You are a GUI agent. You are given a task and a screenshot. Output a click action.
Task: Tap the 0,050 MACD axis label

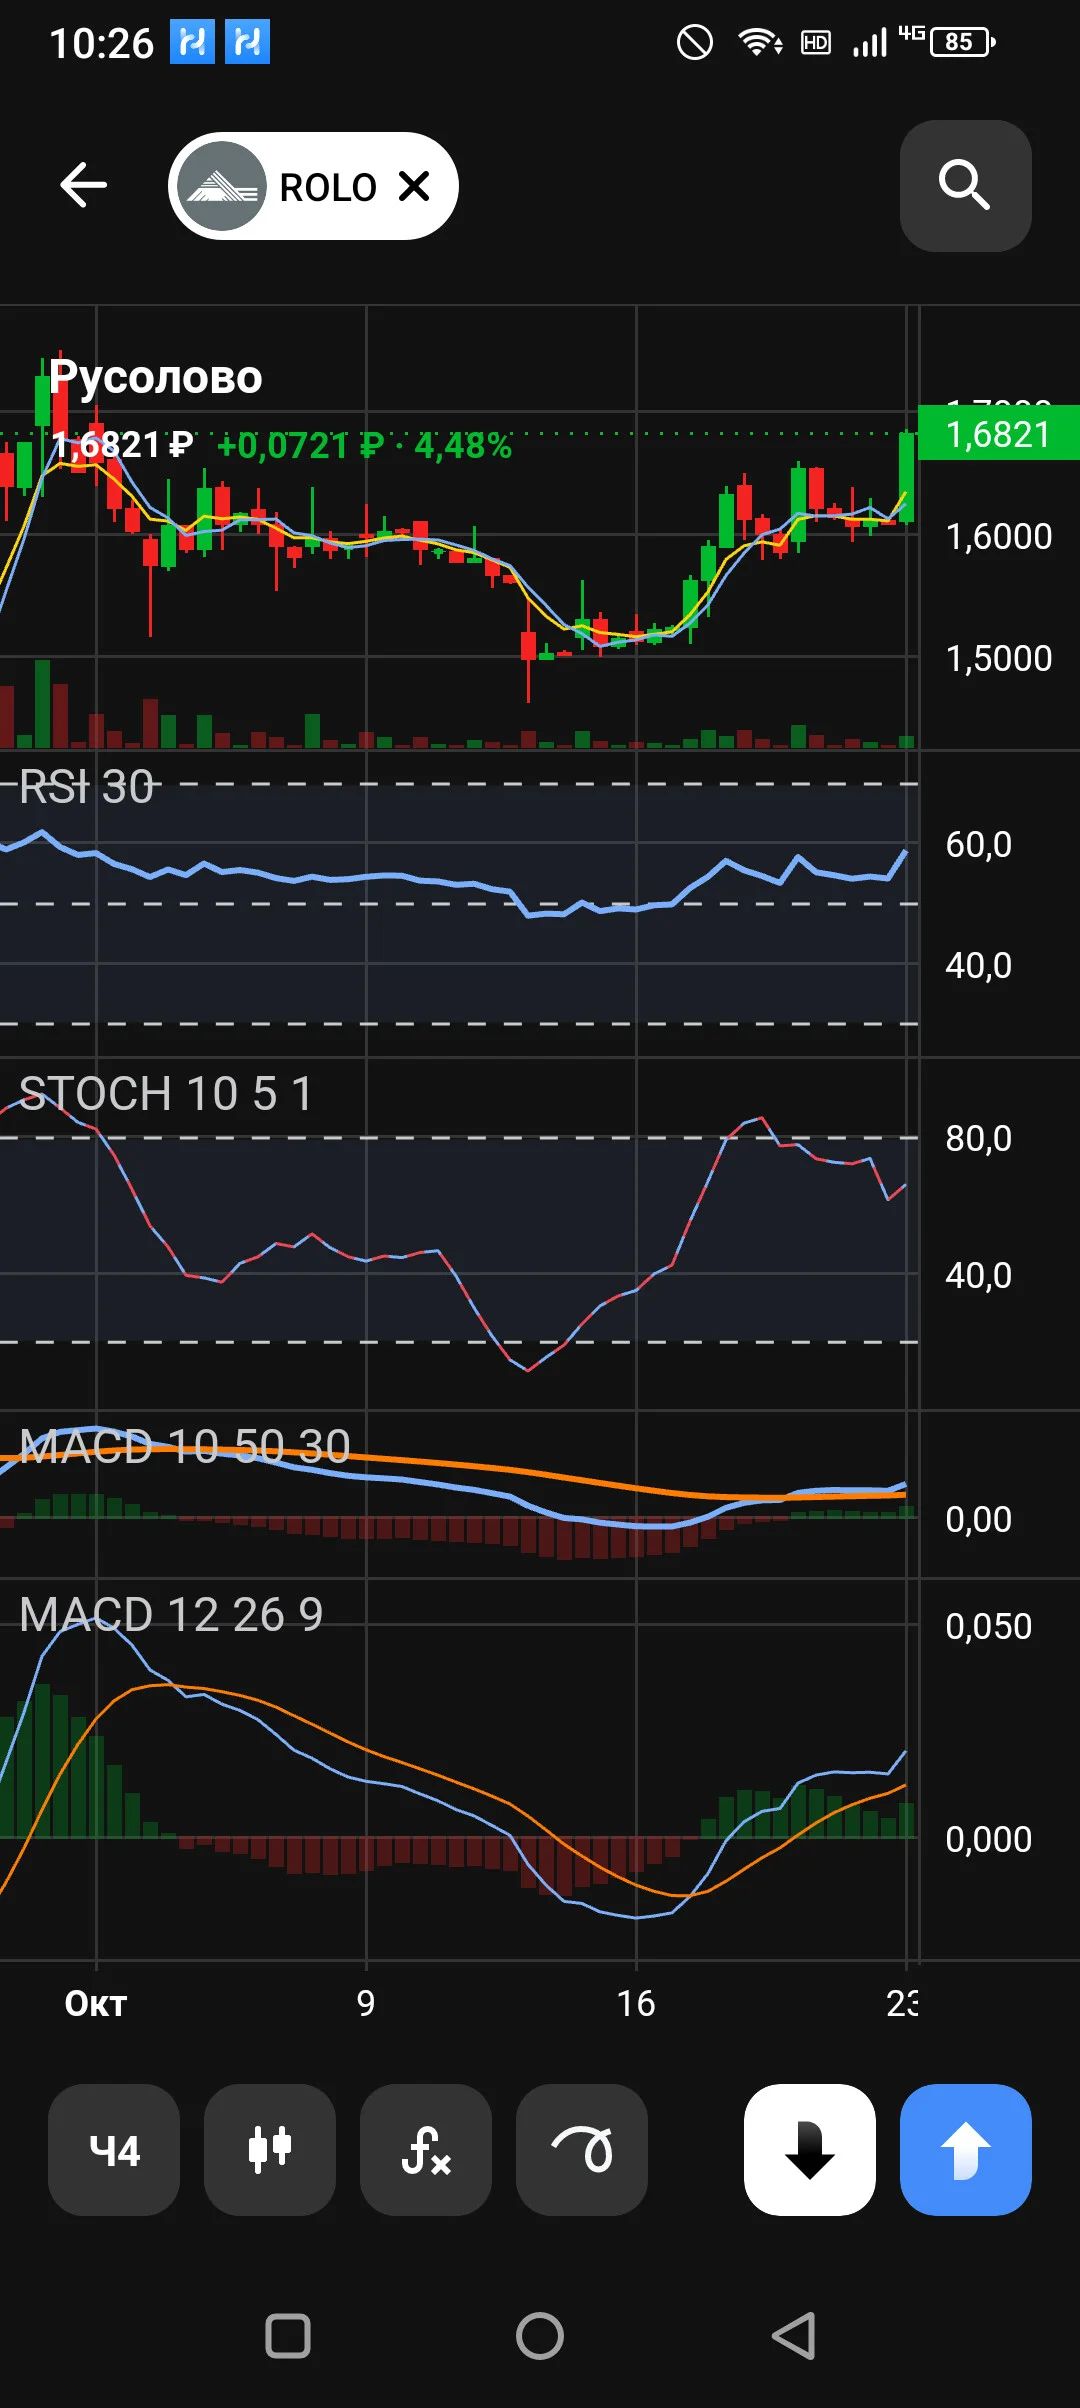coord(989,1626)
